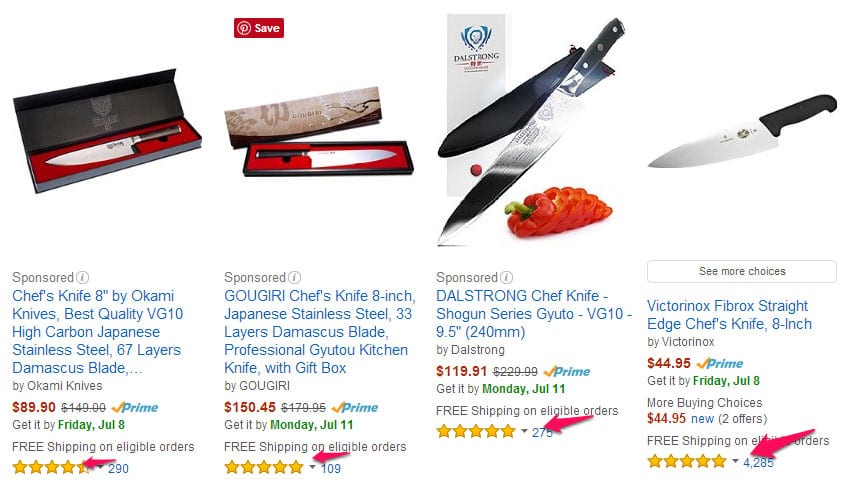Click the Victorinox knife product image
Screen dimensions: 850x484
coord(742,131)
